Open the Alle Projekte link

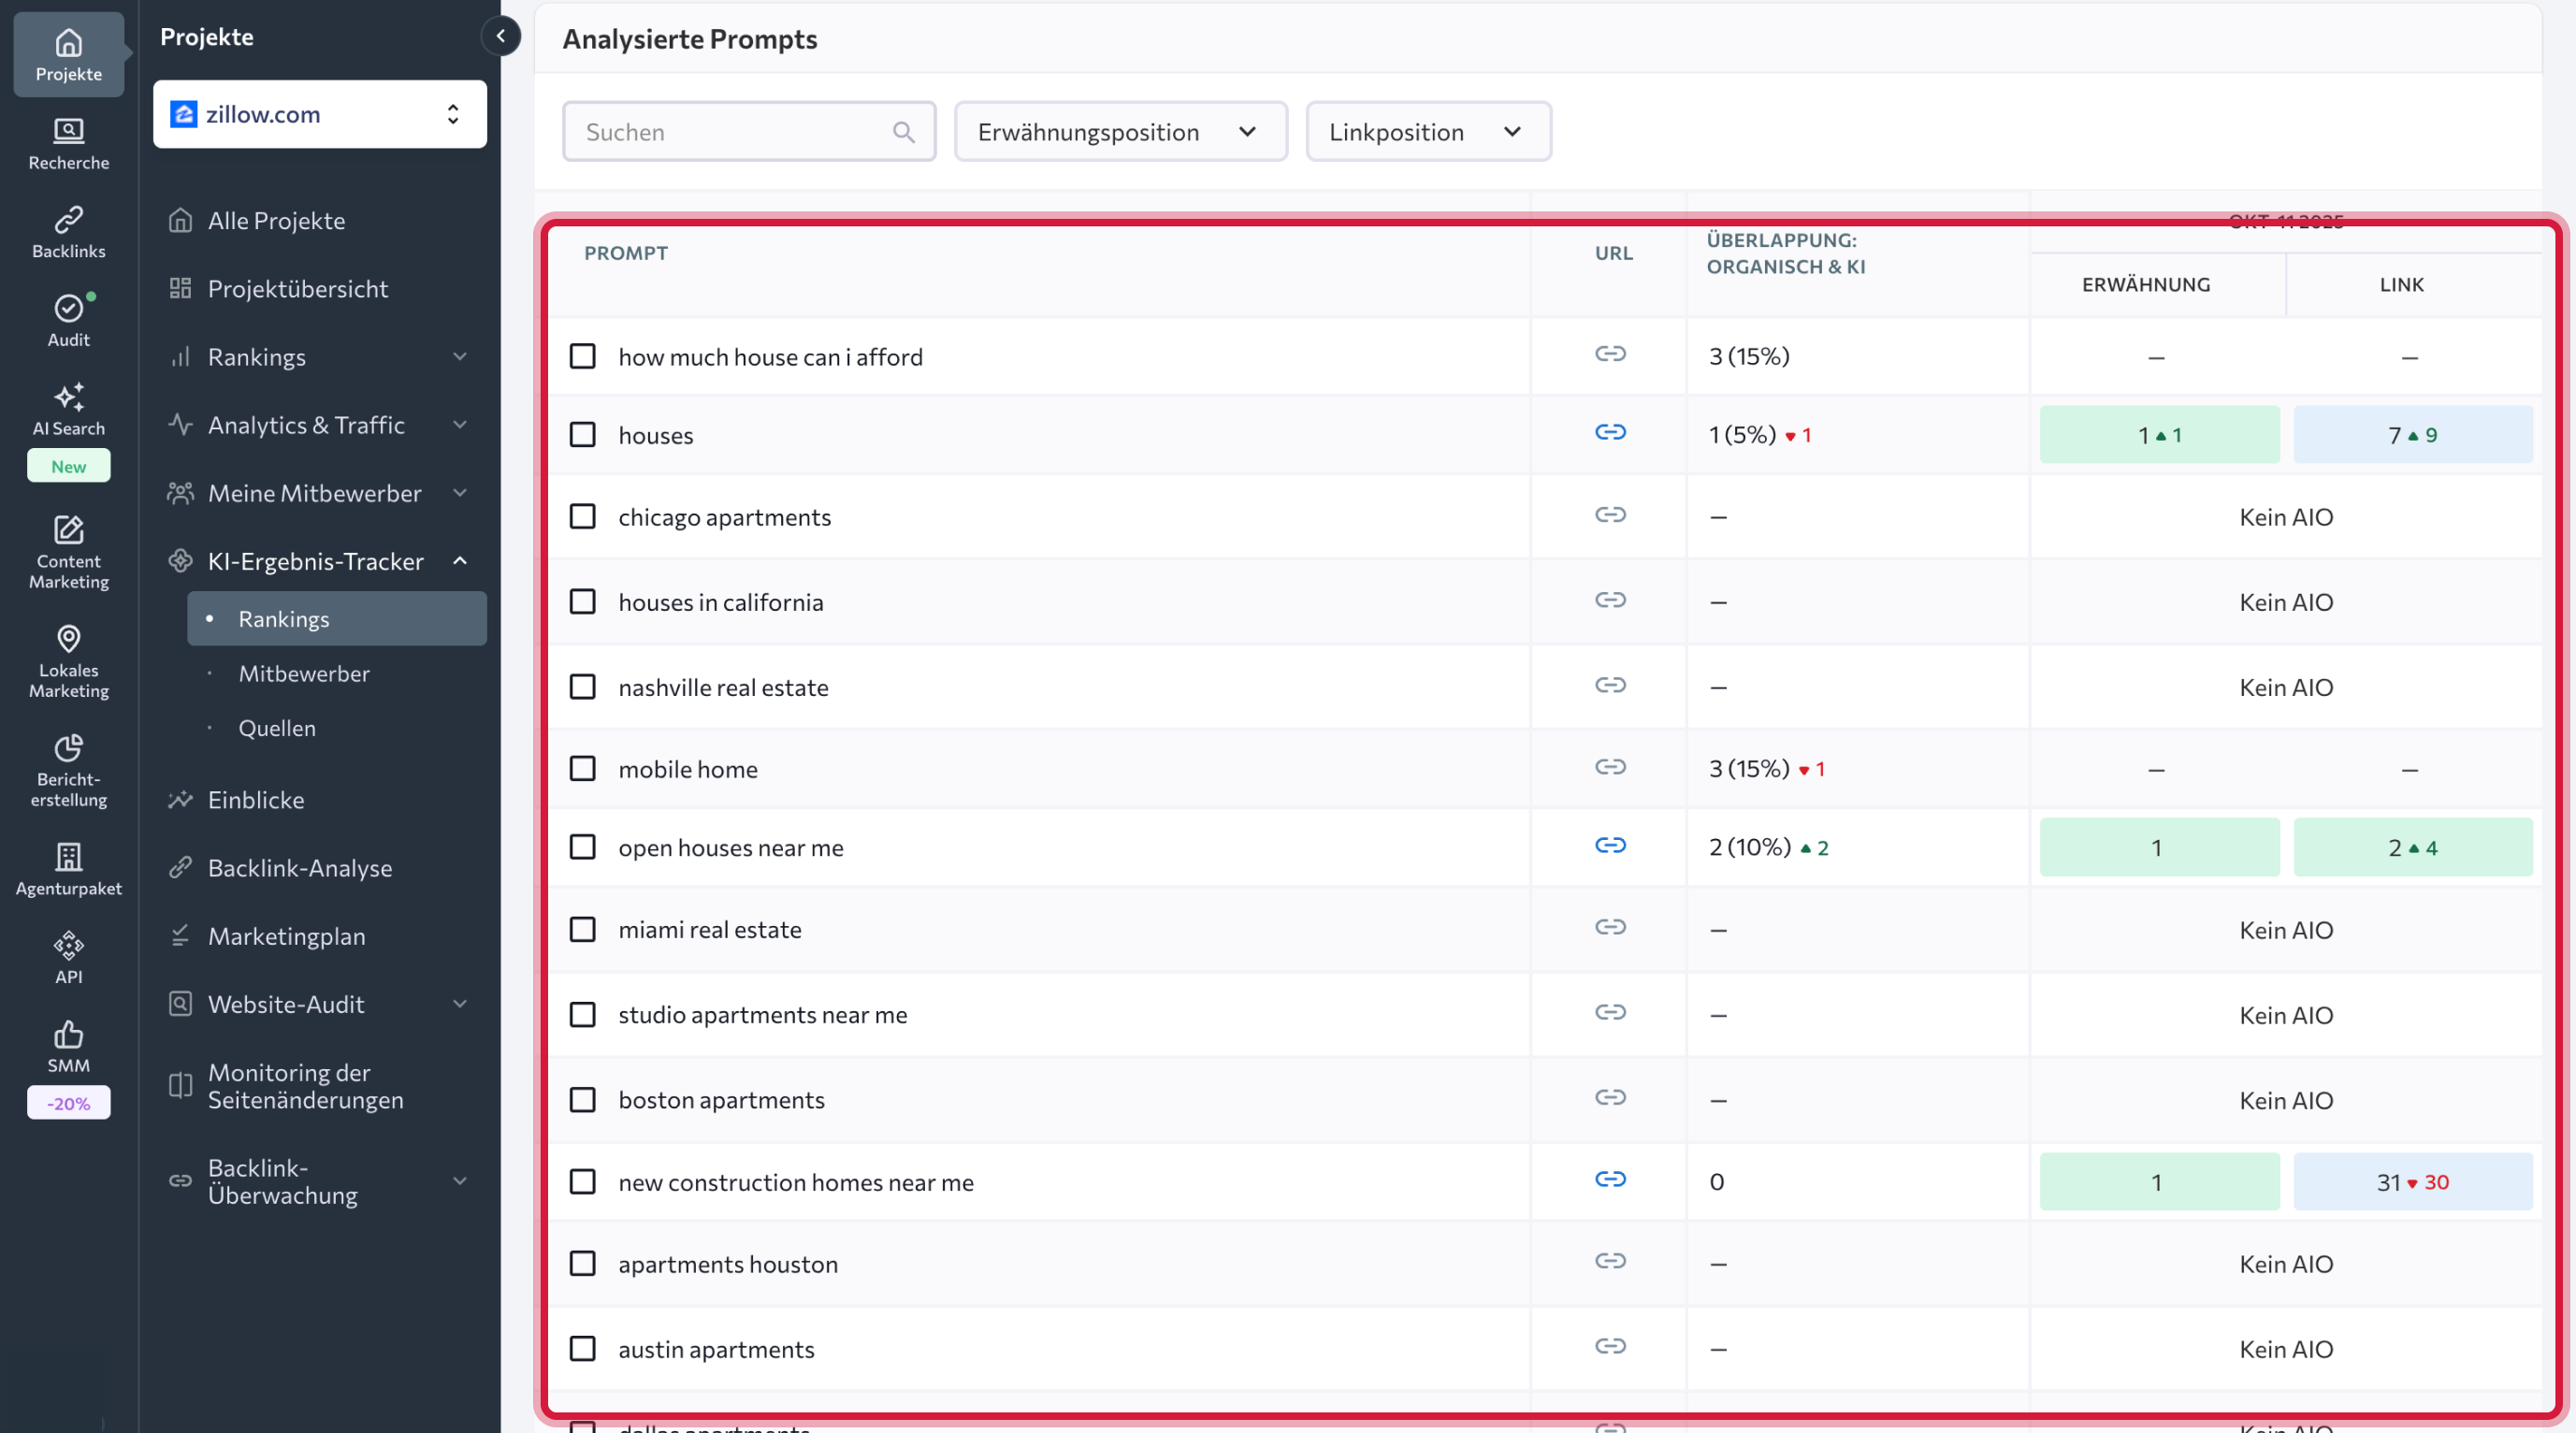276,220
